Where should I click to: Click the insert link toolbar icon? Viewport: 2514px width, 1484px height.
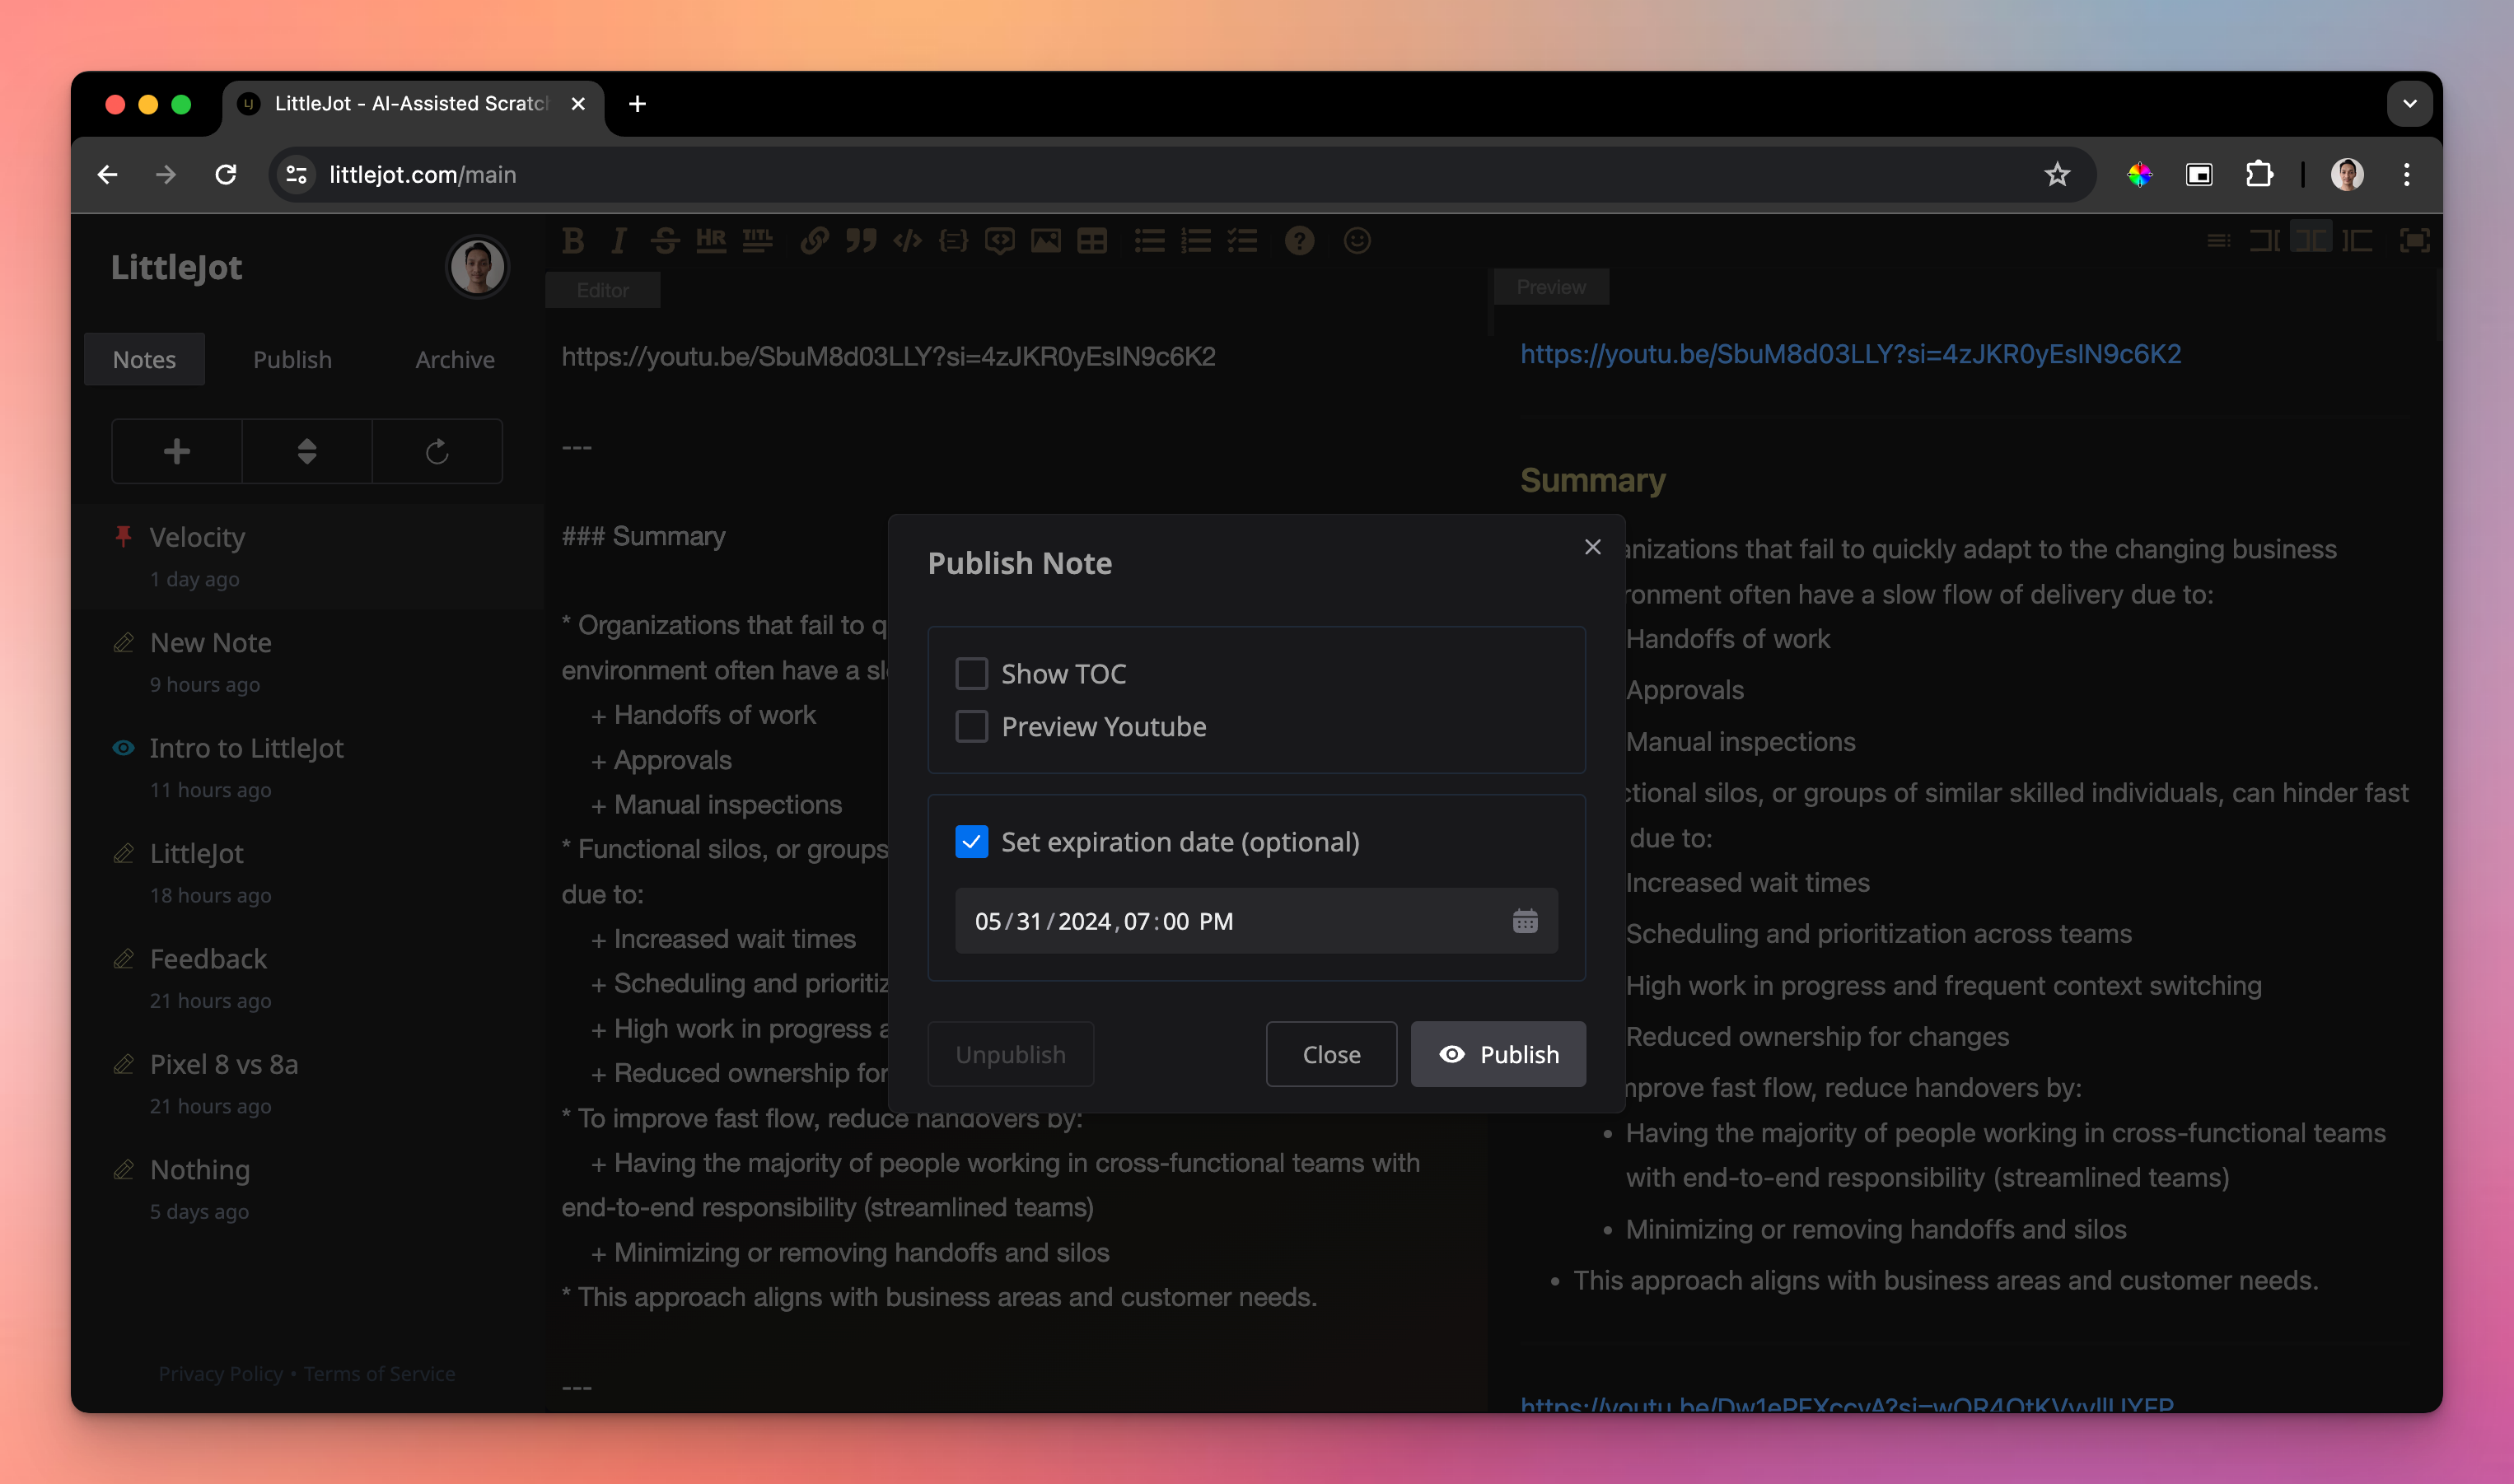(814, 241)
